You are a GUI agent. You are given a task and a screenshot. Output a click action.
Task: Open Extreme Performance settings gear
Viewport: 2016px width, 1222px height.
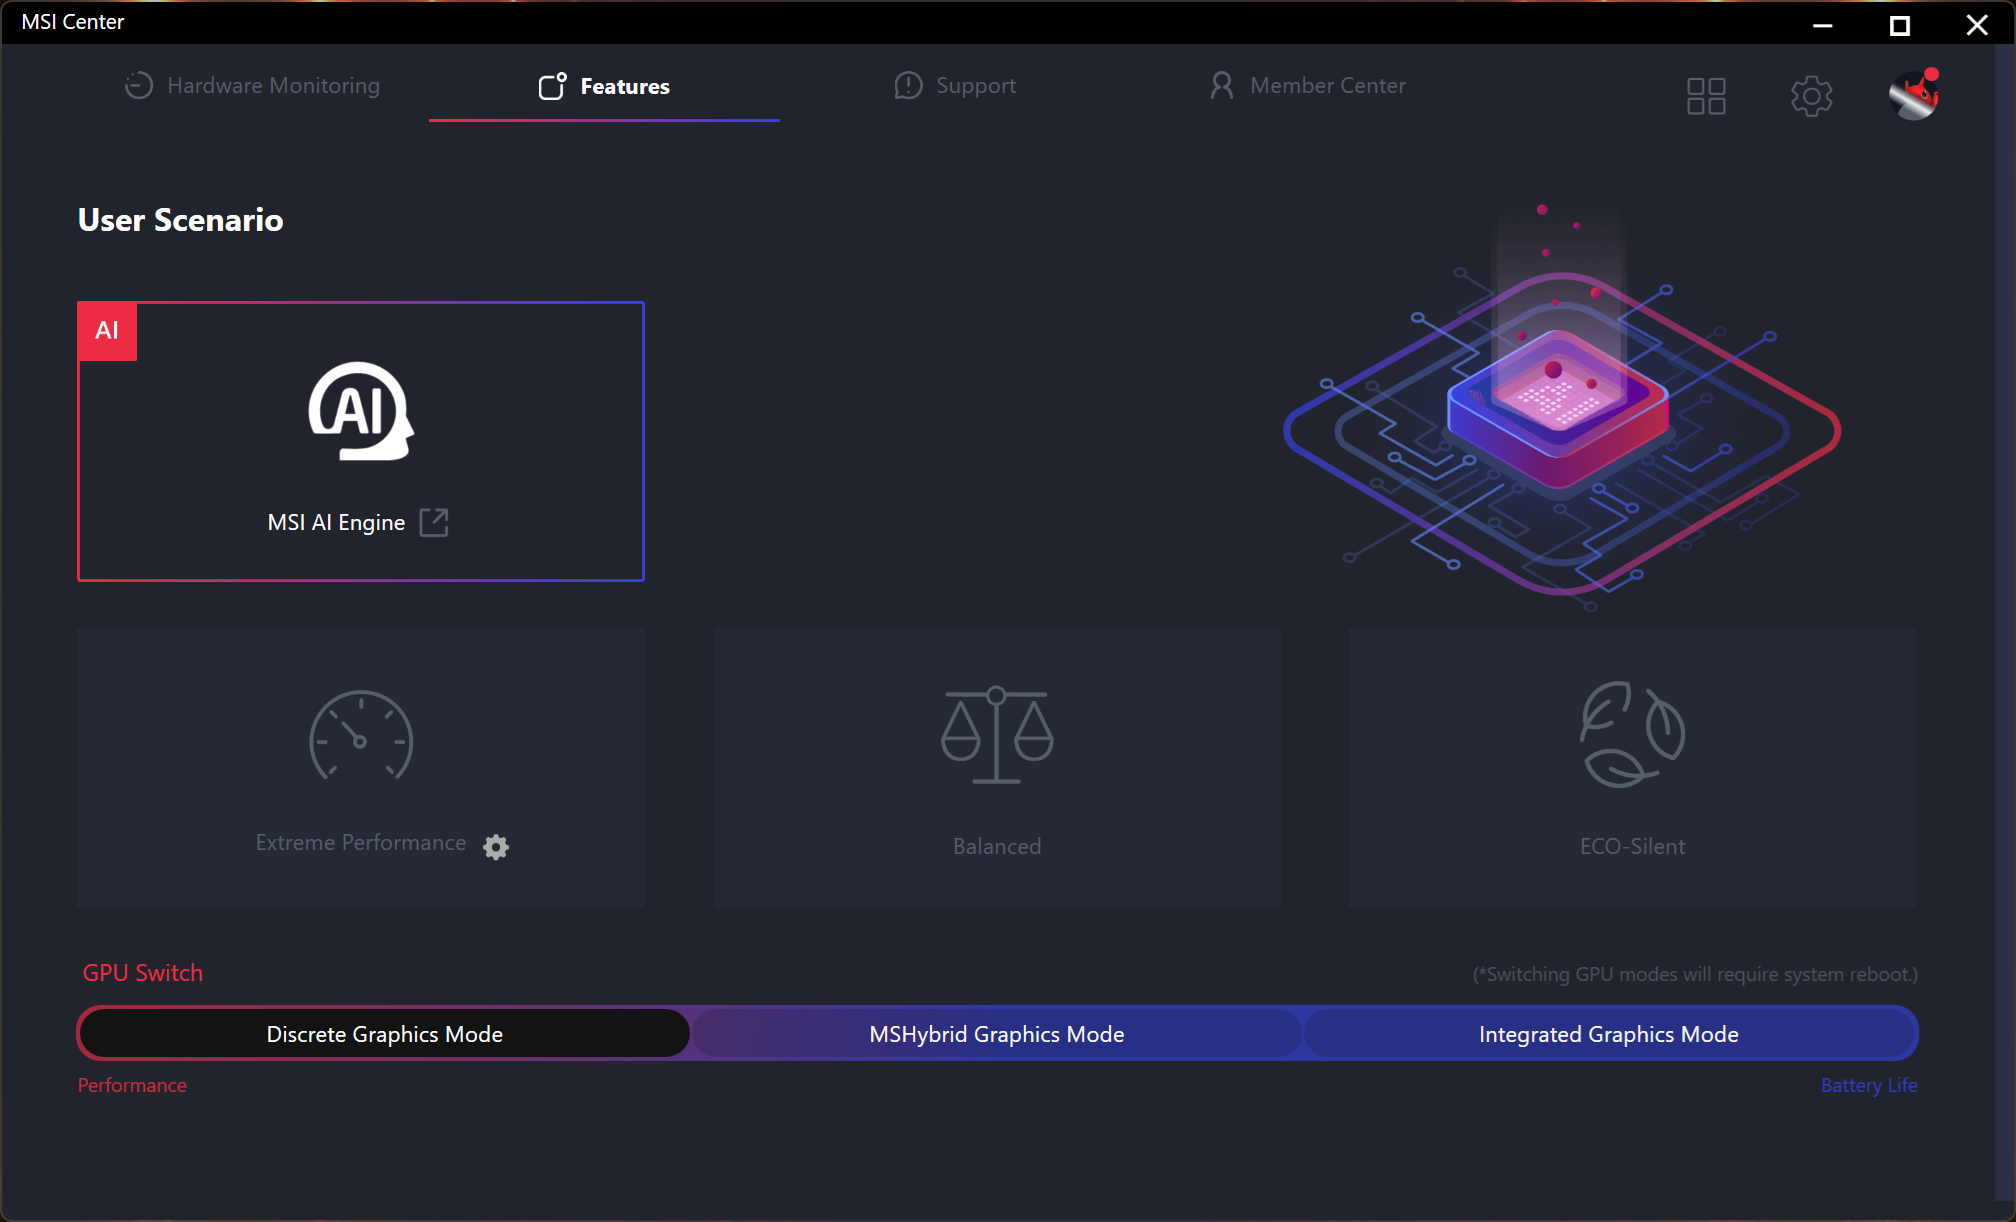coord(496,846)
